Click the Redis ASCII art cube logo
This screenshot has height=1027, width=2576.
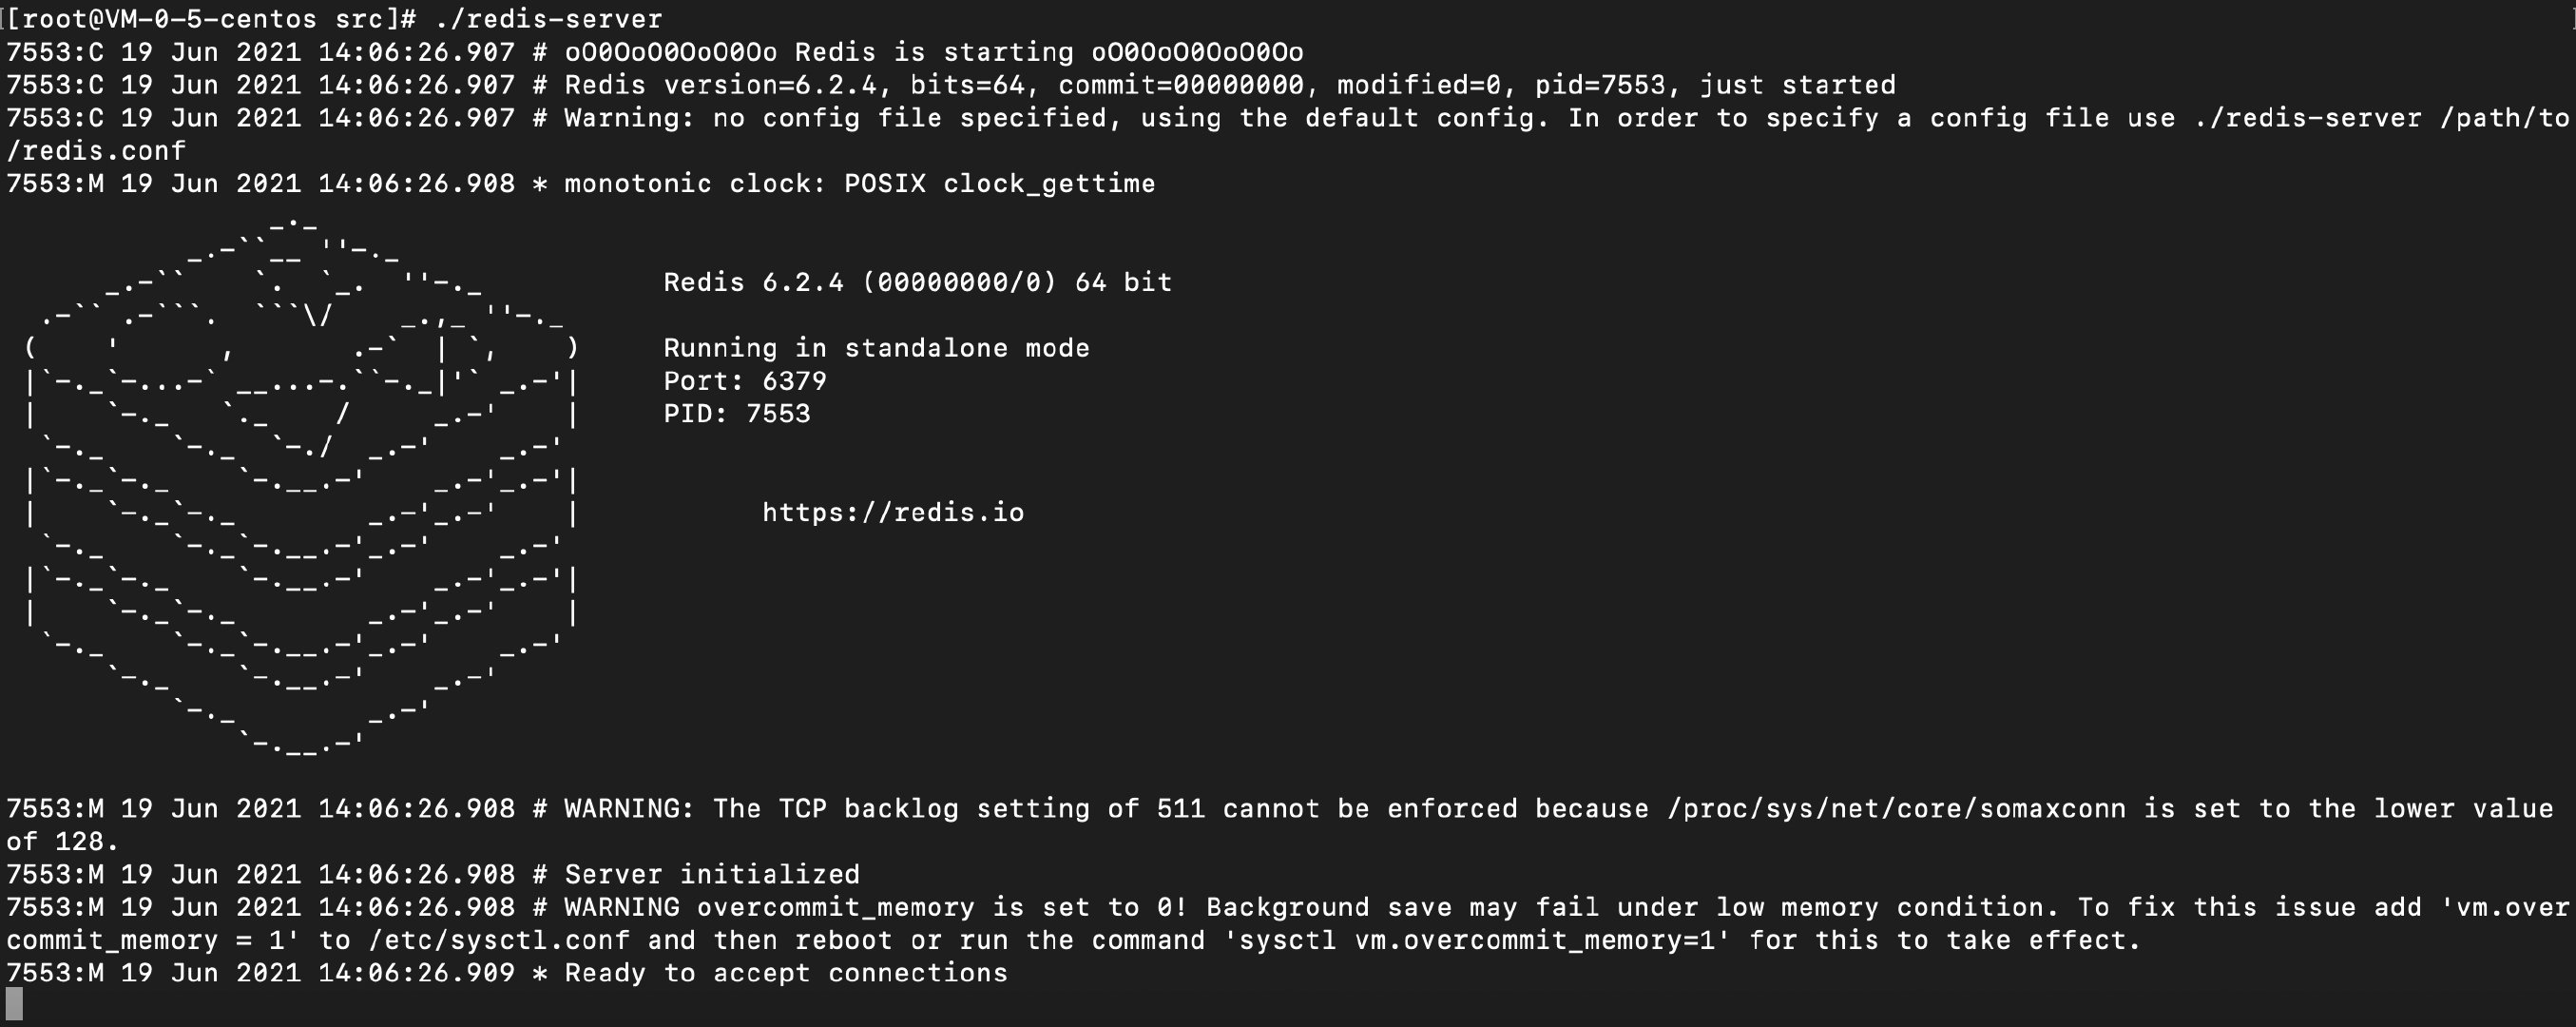click(x=301, y=485)
